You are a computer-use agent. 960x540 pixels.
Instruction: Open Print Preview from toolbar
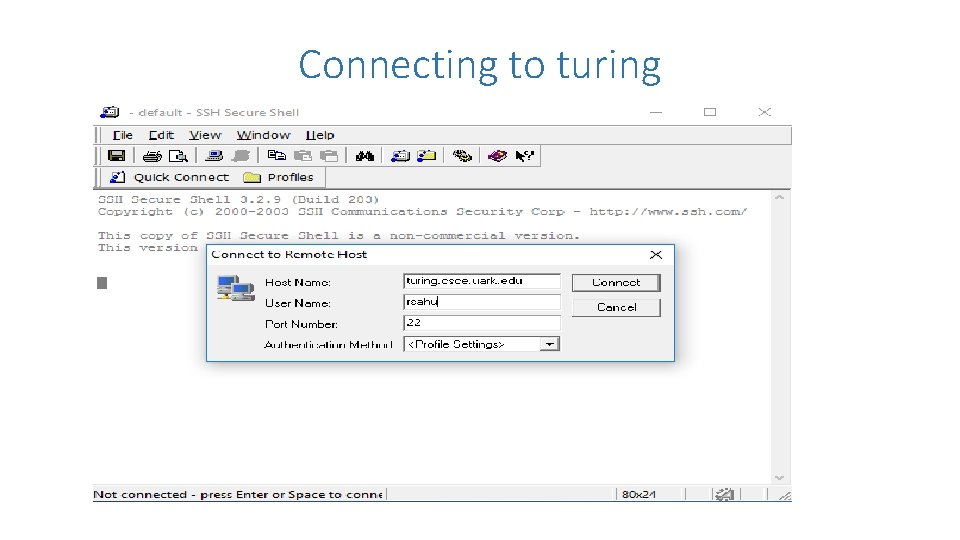pos(178,156)
